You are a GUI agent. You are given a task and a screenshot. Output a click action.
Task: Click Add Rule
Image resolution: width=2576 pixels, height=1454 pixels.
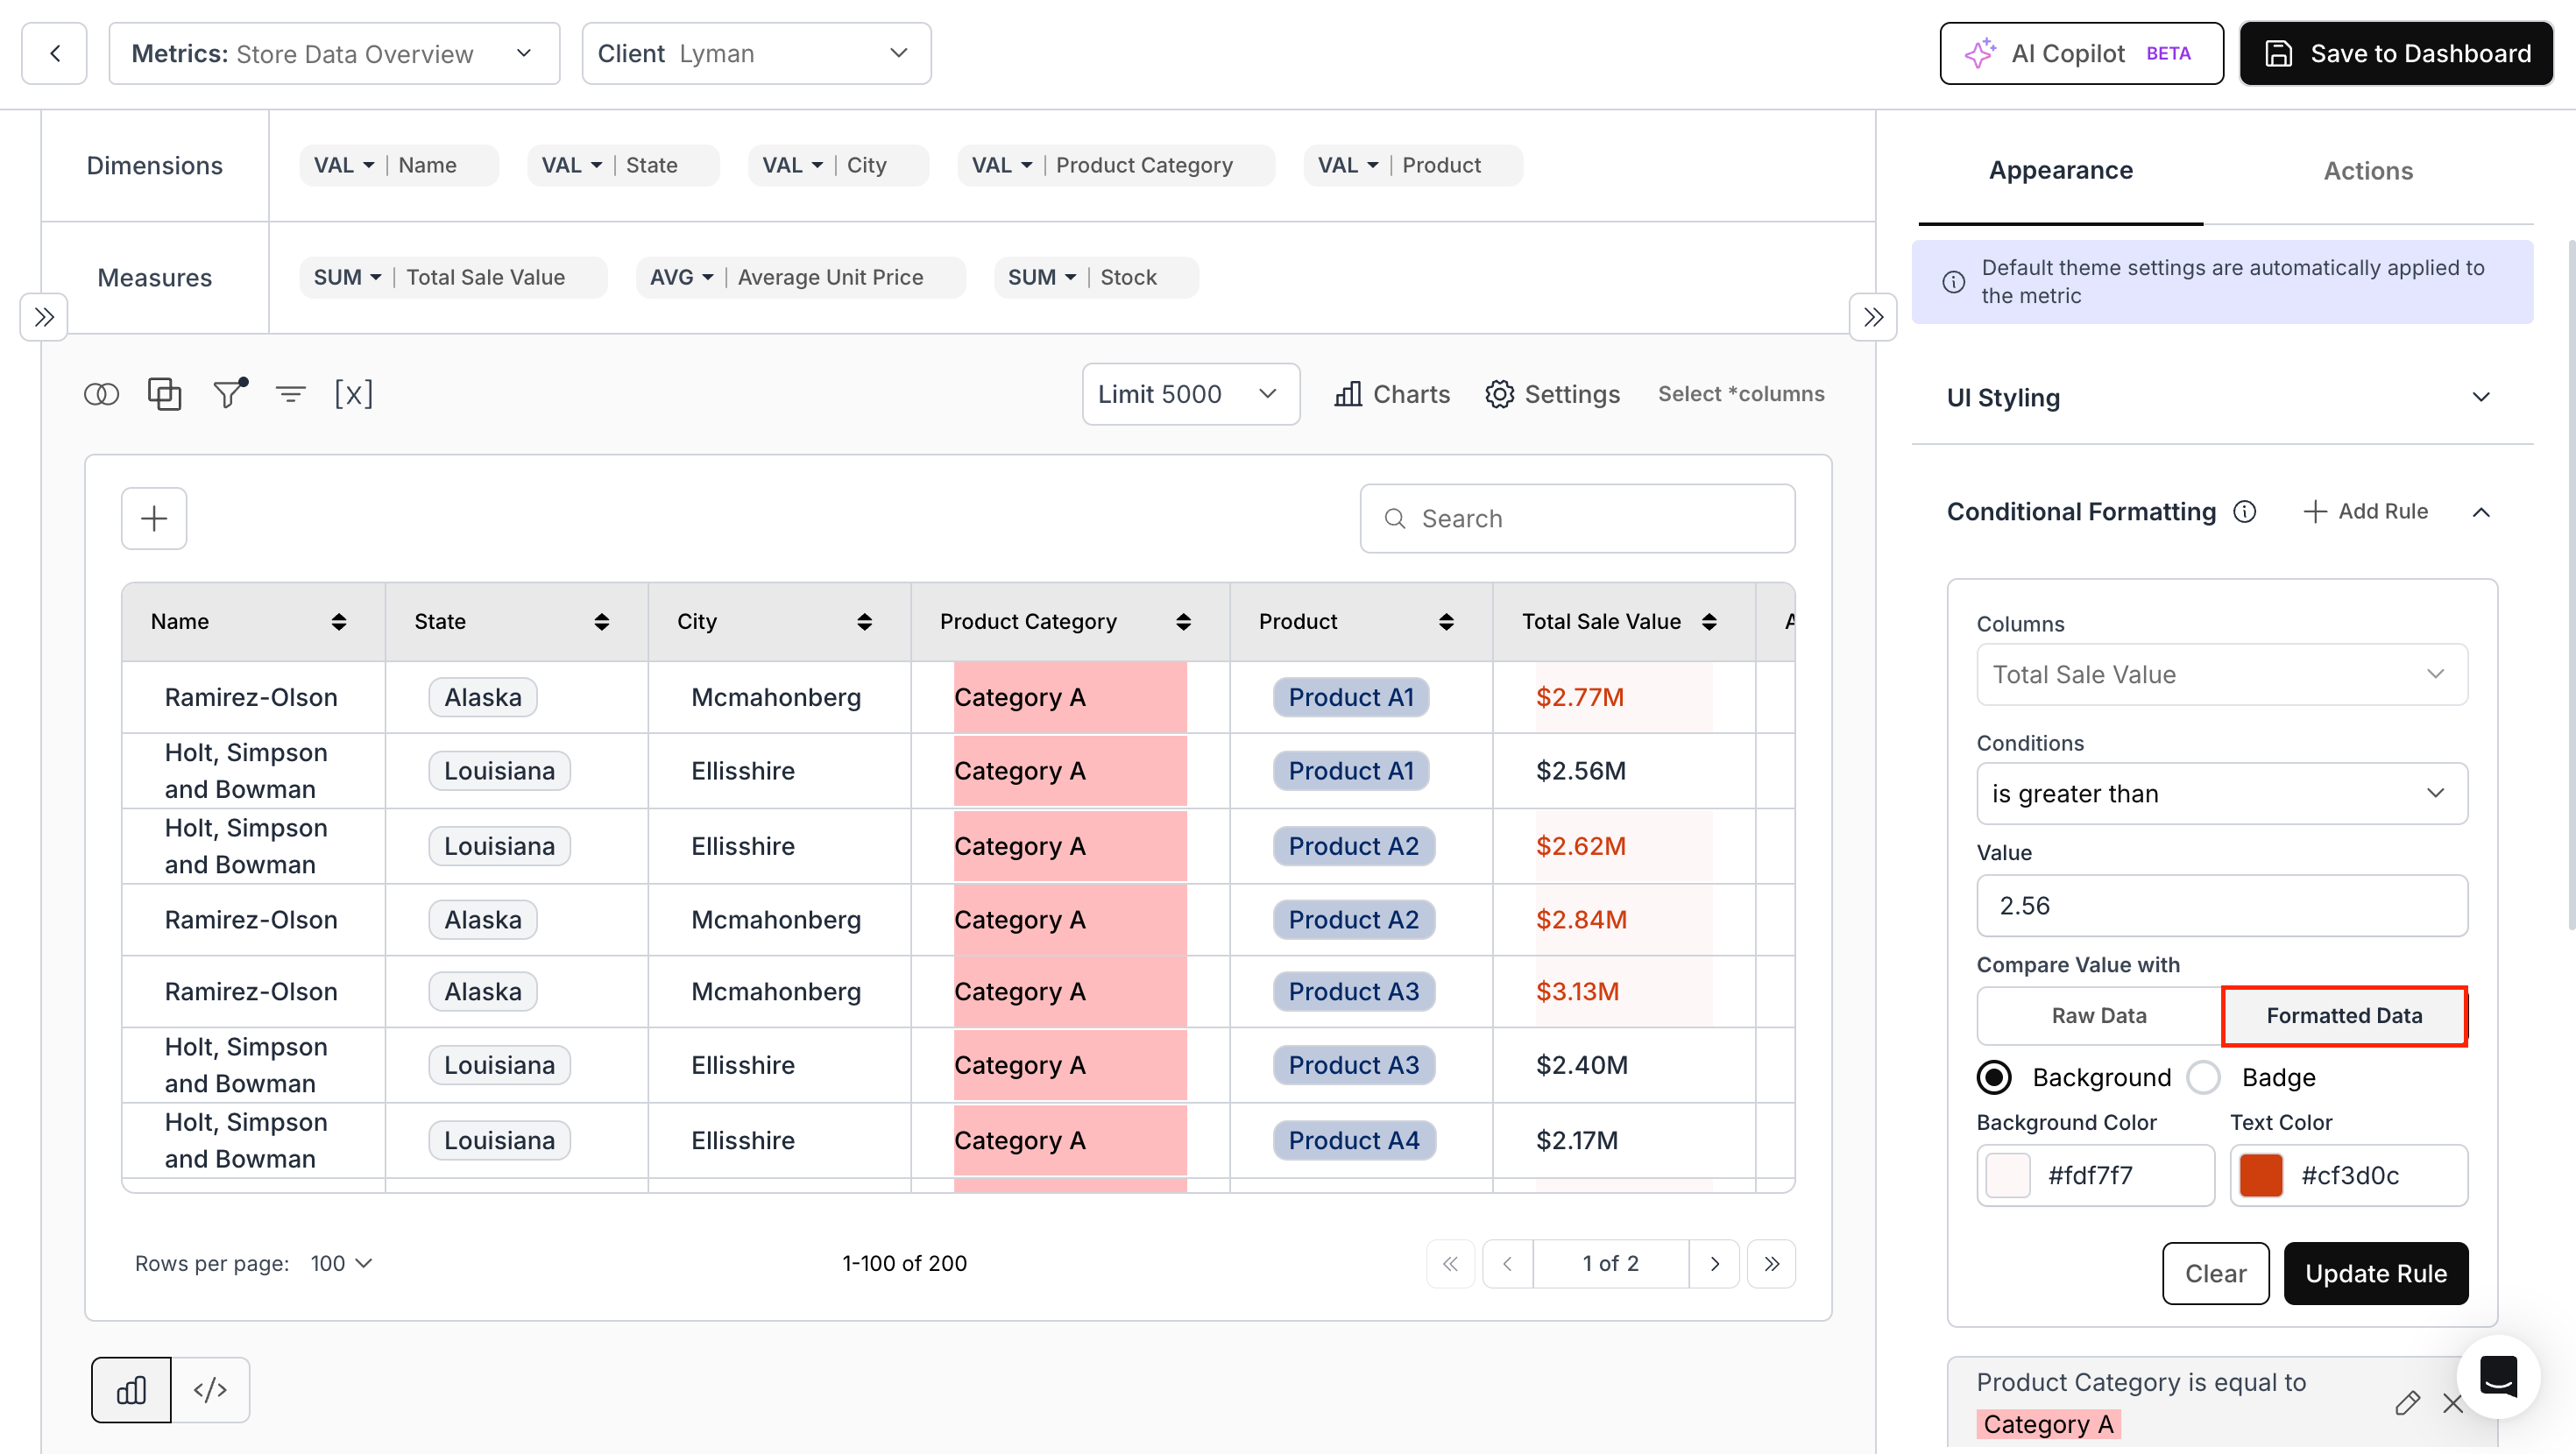coord(2366,512)
